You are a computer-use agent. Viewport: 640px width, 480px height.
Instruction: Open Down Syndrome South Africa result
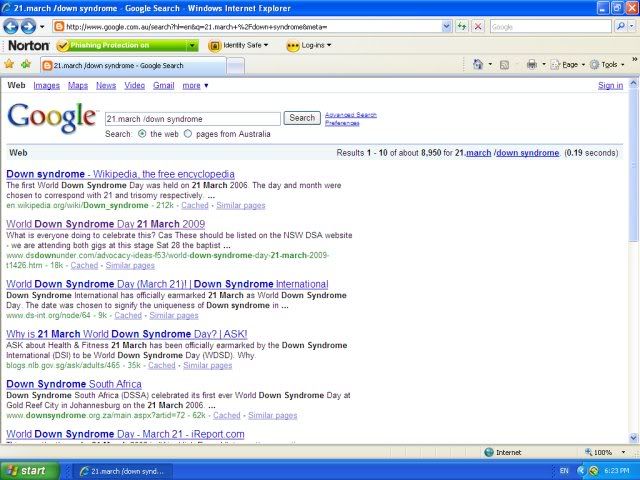point(74,384)
